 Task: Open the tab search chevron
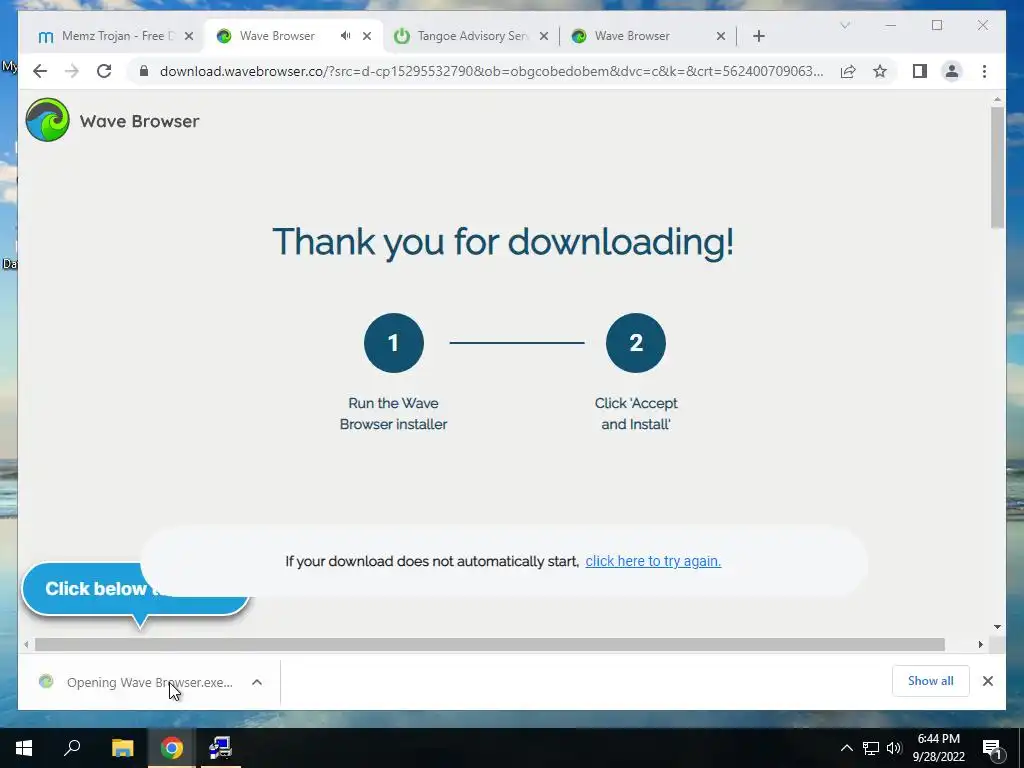click(844, 25)
